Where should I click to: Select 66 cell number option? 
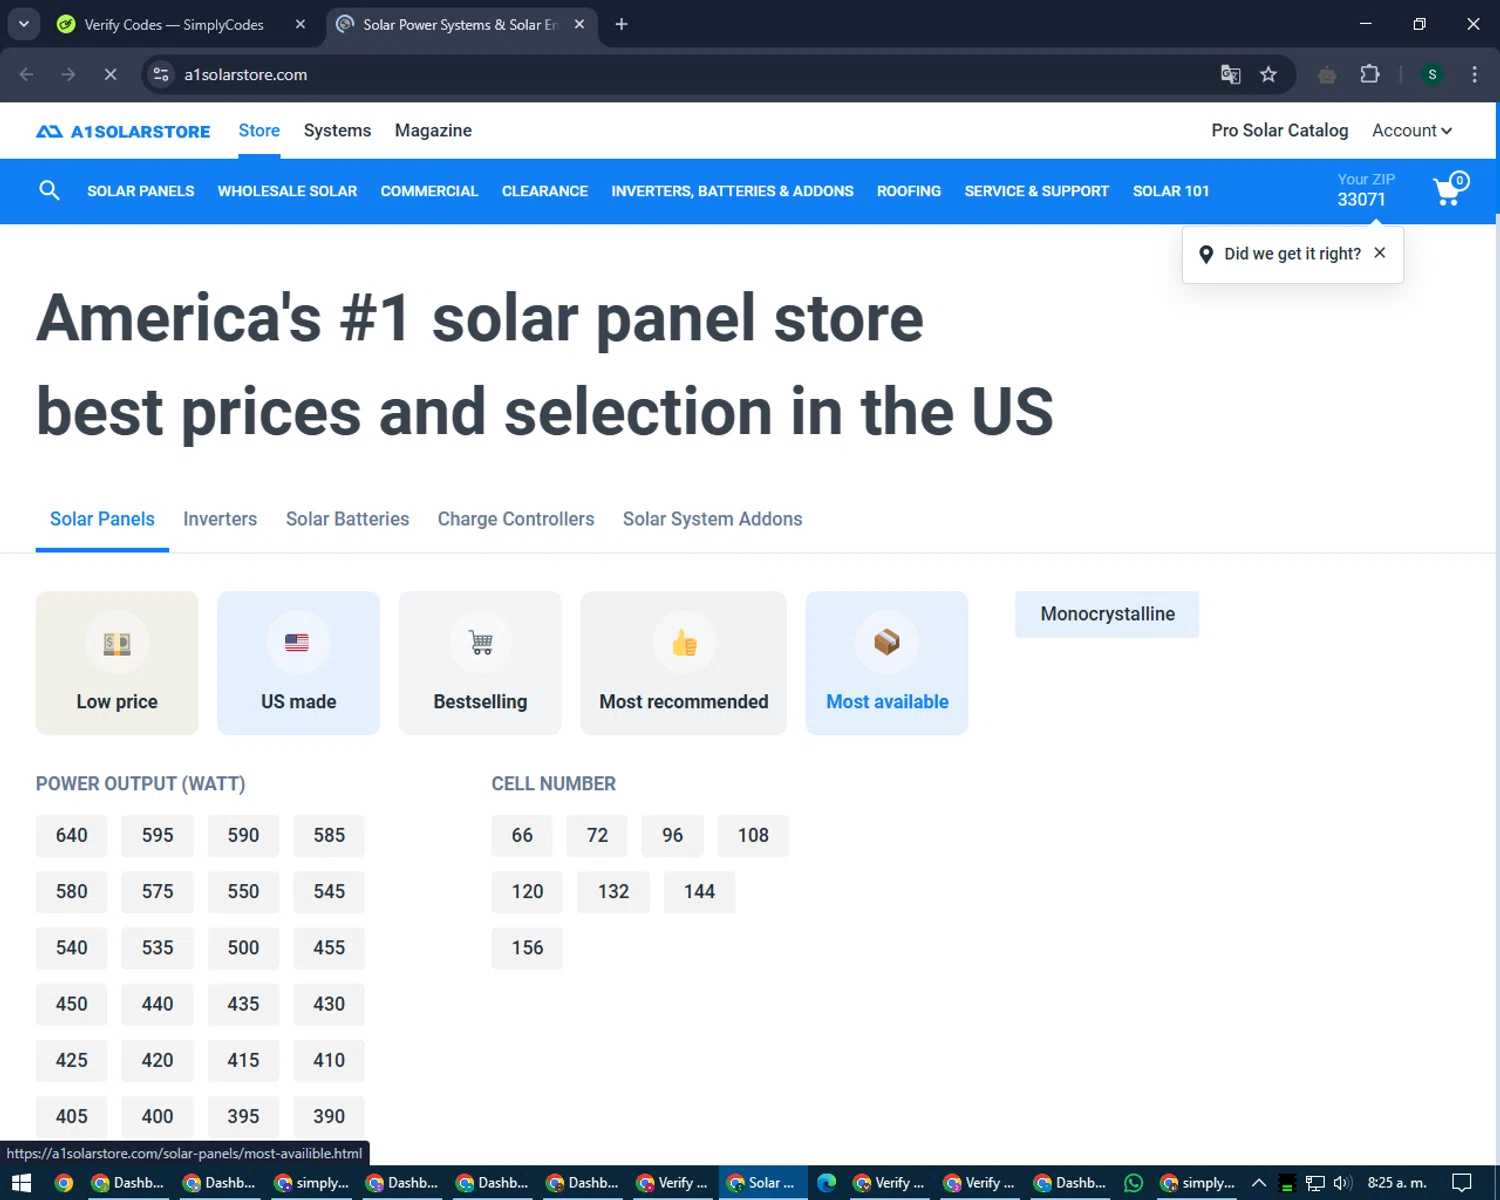tap(522, 835)
